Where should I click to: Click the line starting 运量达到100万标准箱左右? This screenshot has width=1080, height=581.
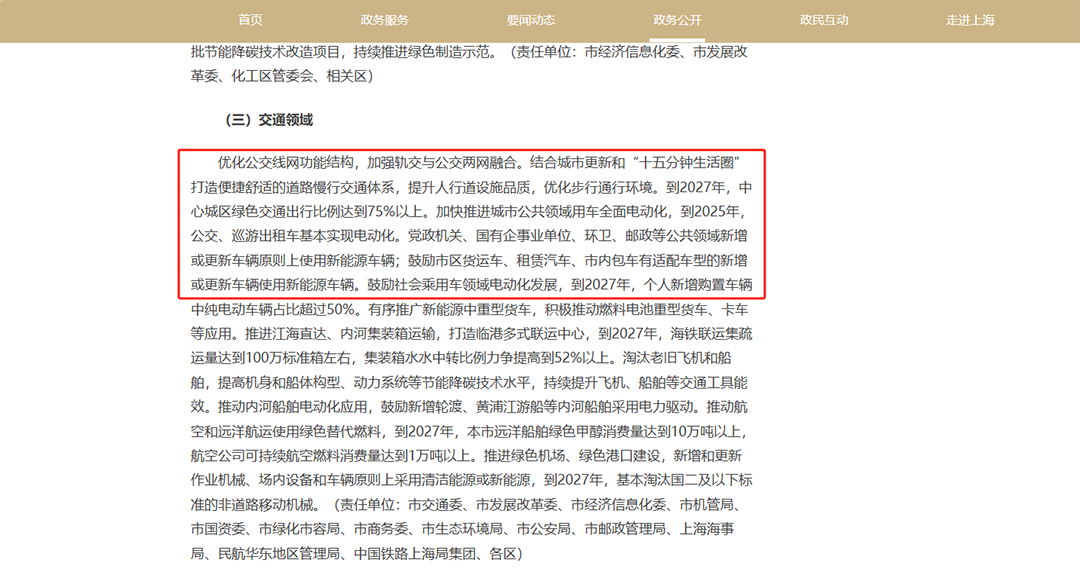[461, 358]
